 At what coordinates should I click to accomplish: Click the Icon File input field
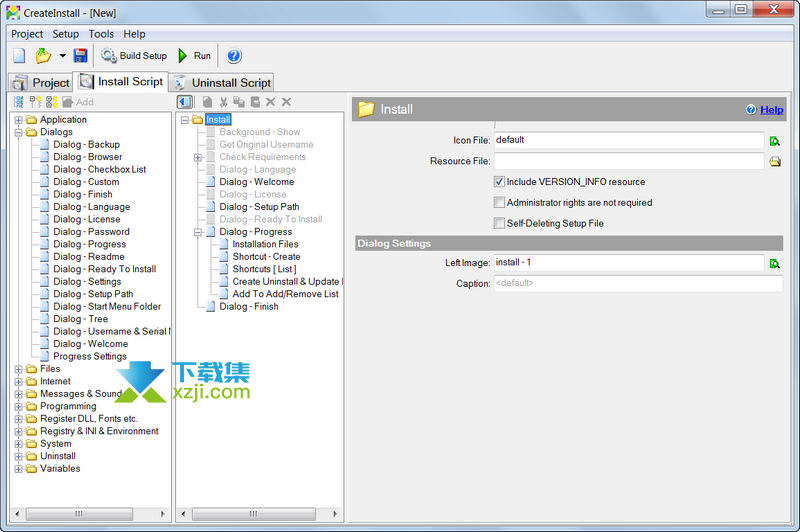629,140
